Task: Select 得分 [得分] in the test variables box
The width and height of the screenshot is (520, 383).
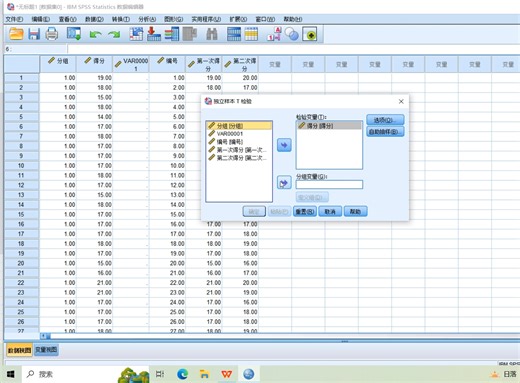Action: point(329,125)
